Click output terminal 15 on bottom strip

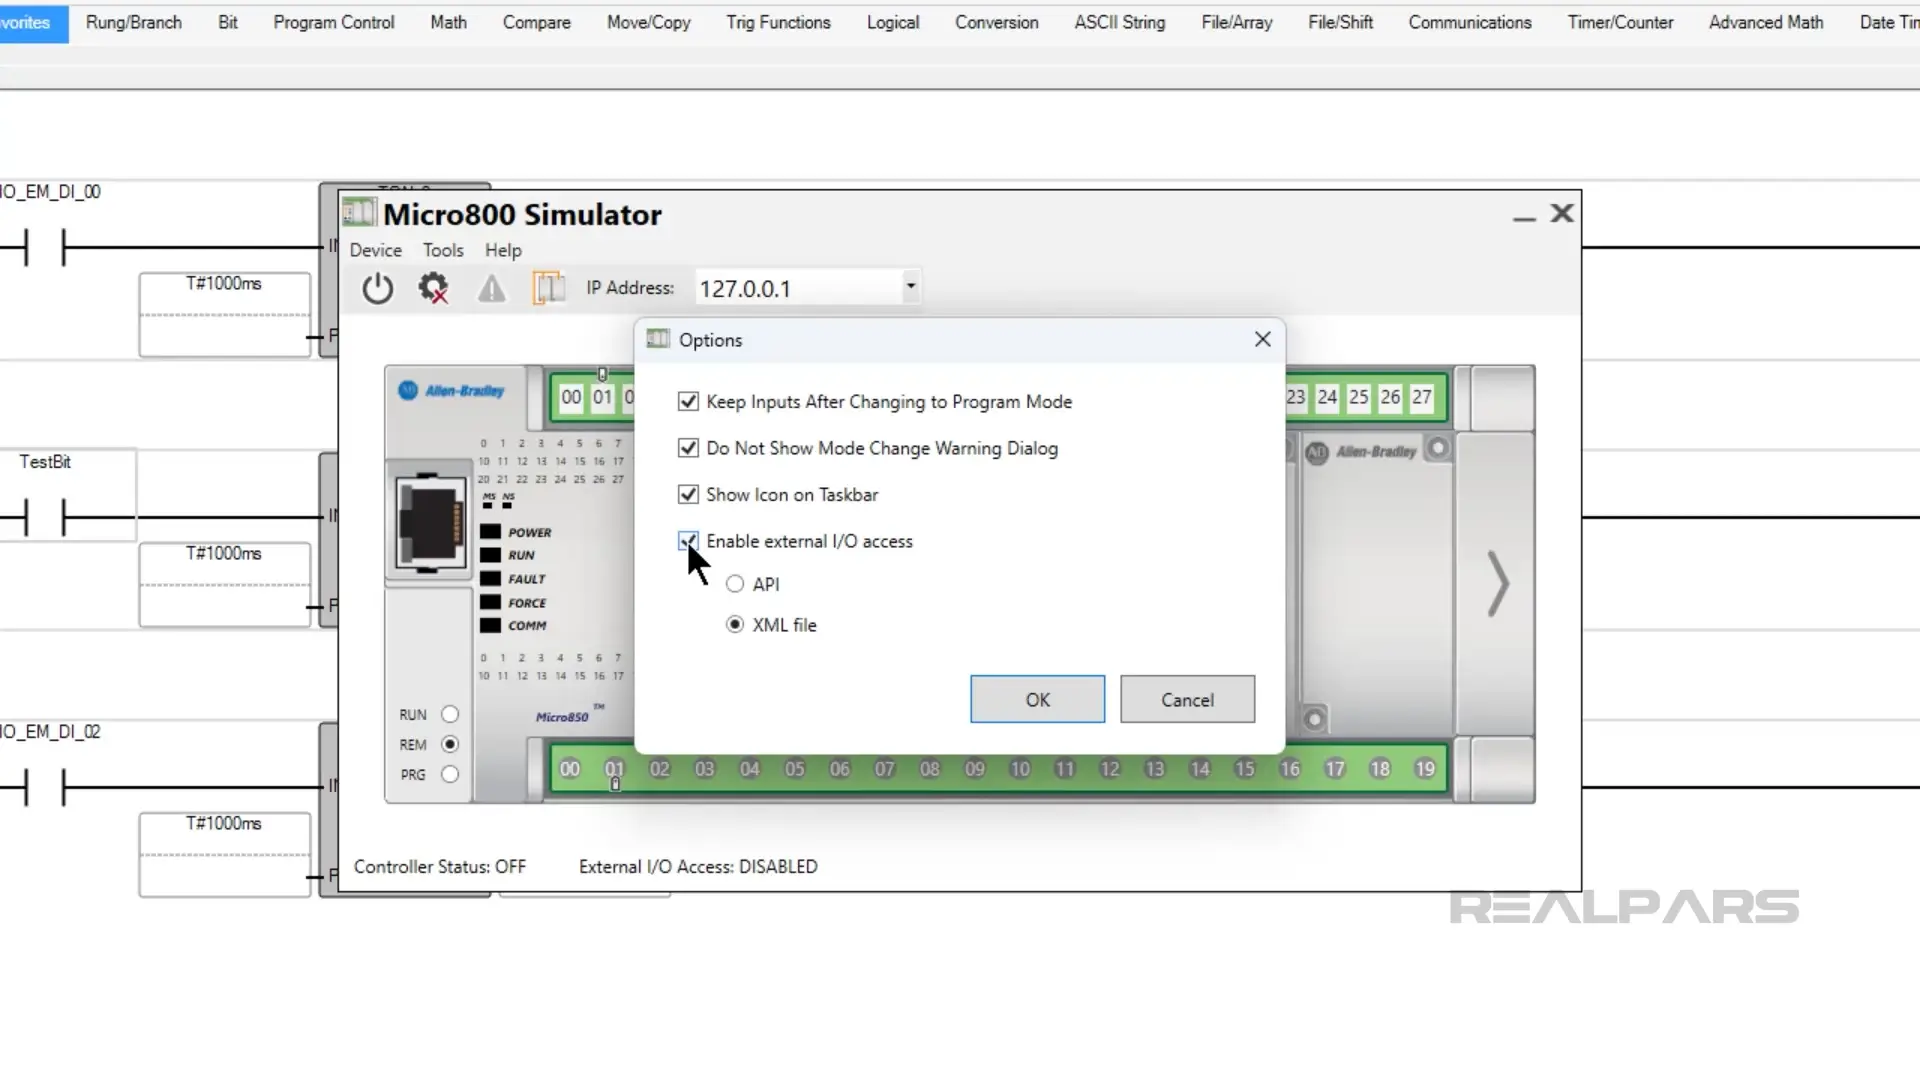(x=1245, y=769)
